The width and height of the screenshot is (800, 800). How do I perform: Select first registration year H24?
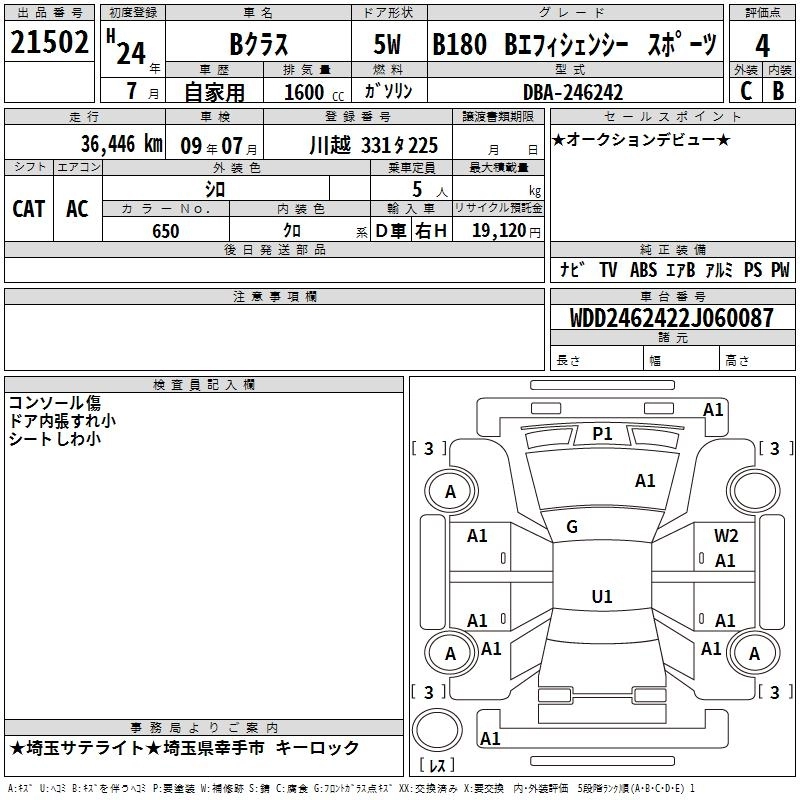[127, 48]
